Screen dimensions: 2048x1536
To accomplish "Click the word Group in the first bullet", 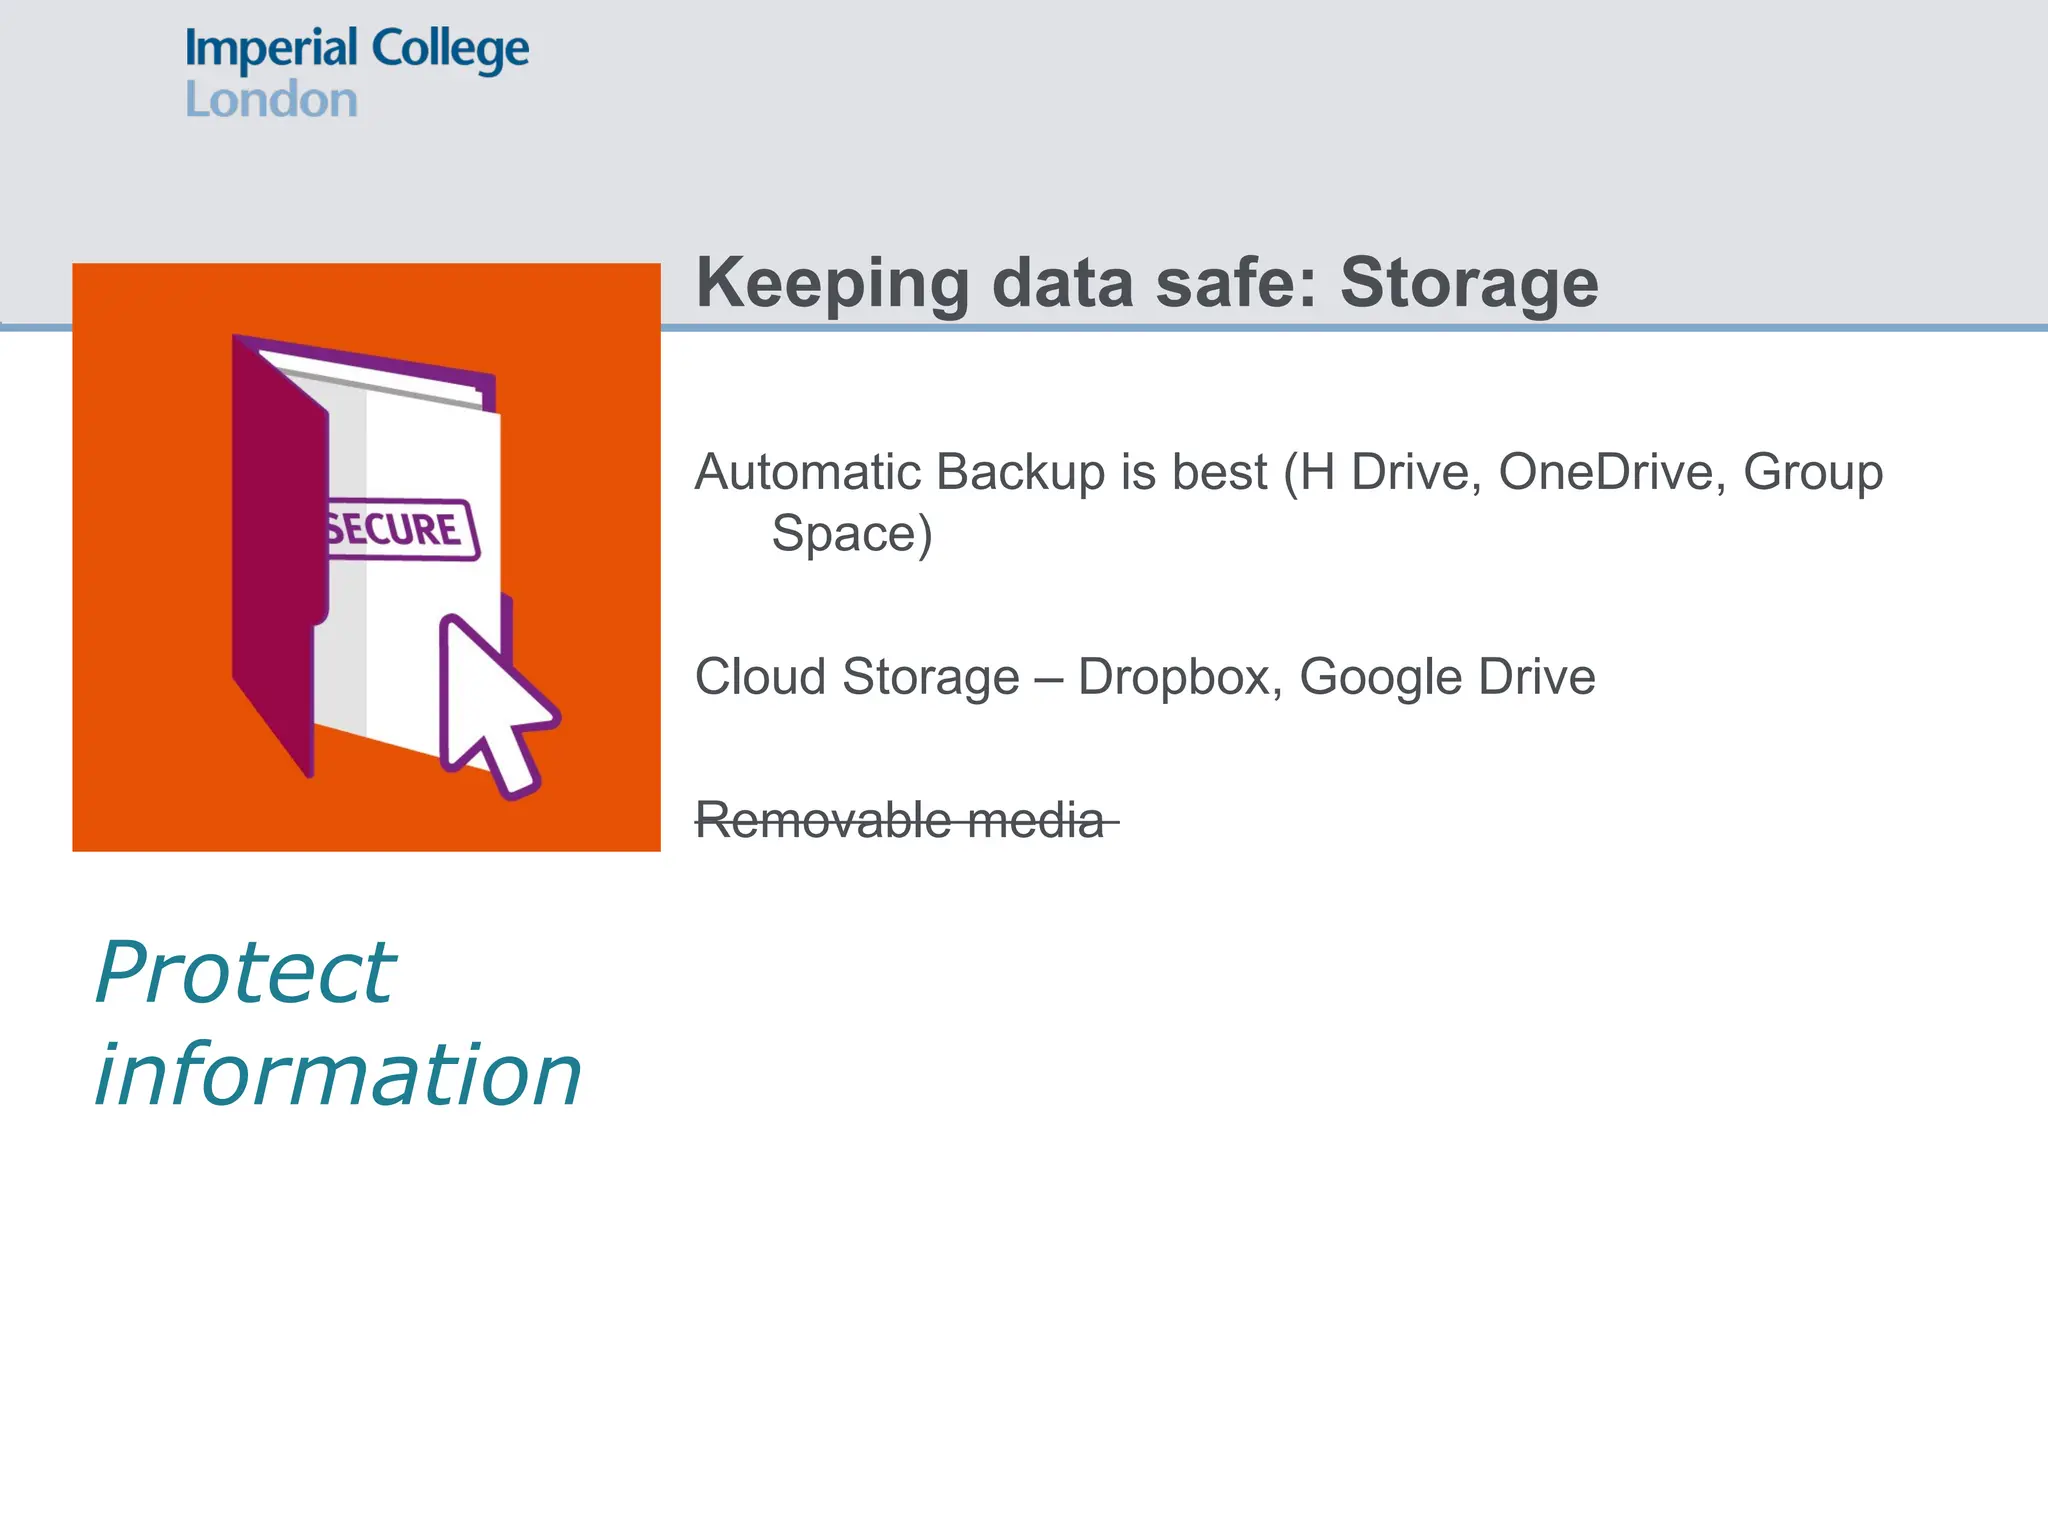I will click(1812, 472).
